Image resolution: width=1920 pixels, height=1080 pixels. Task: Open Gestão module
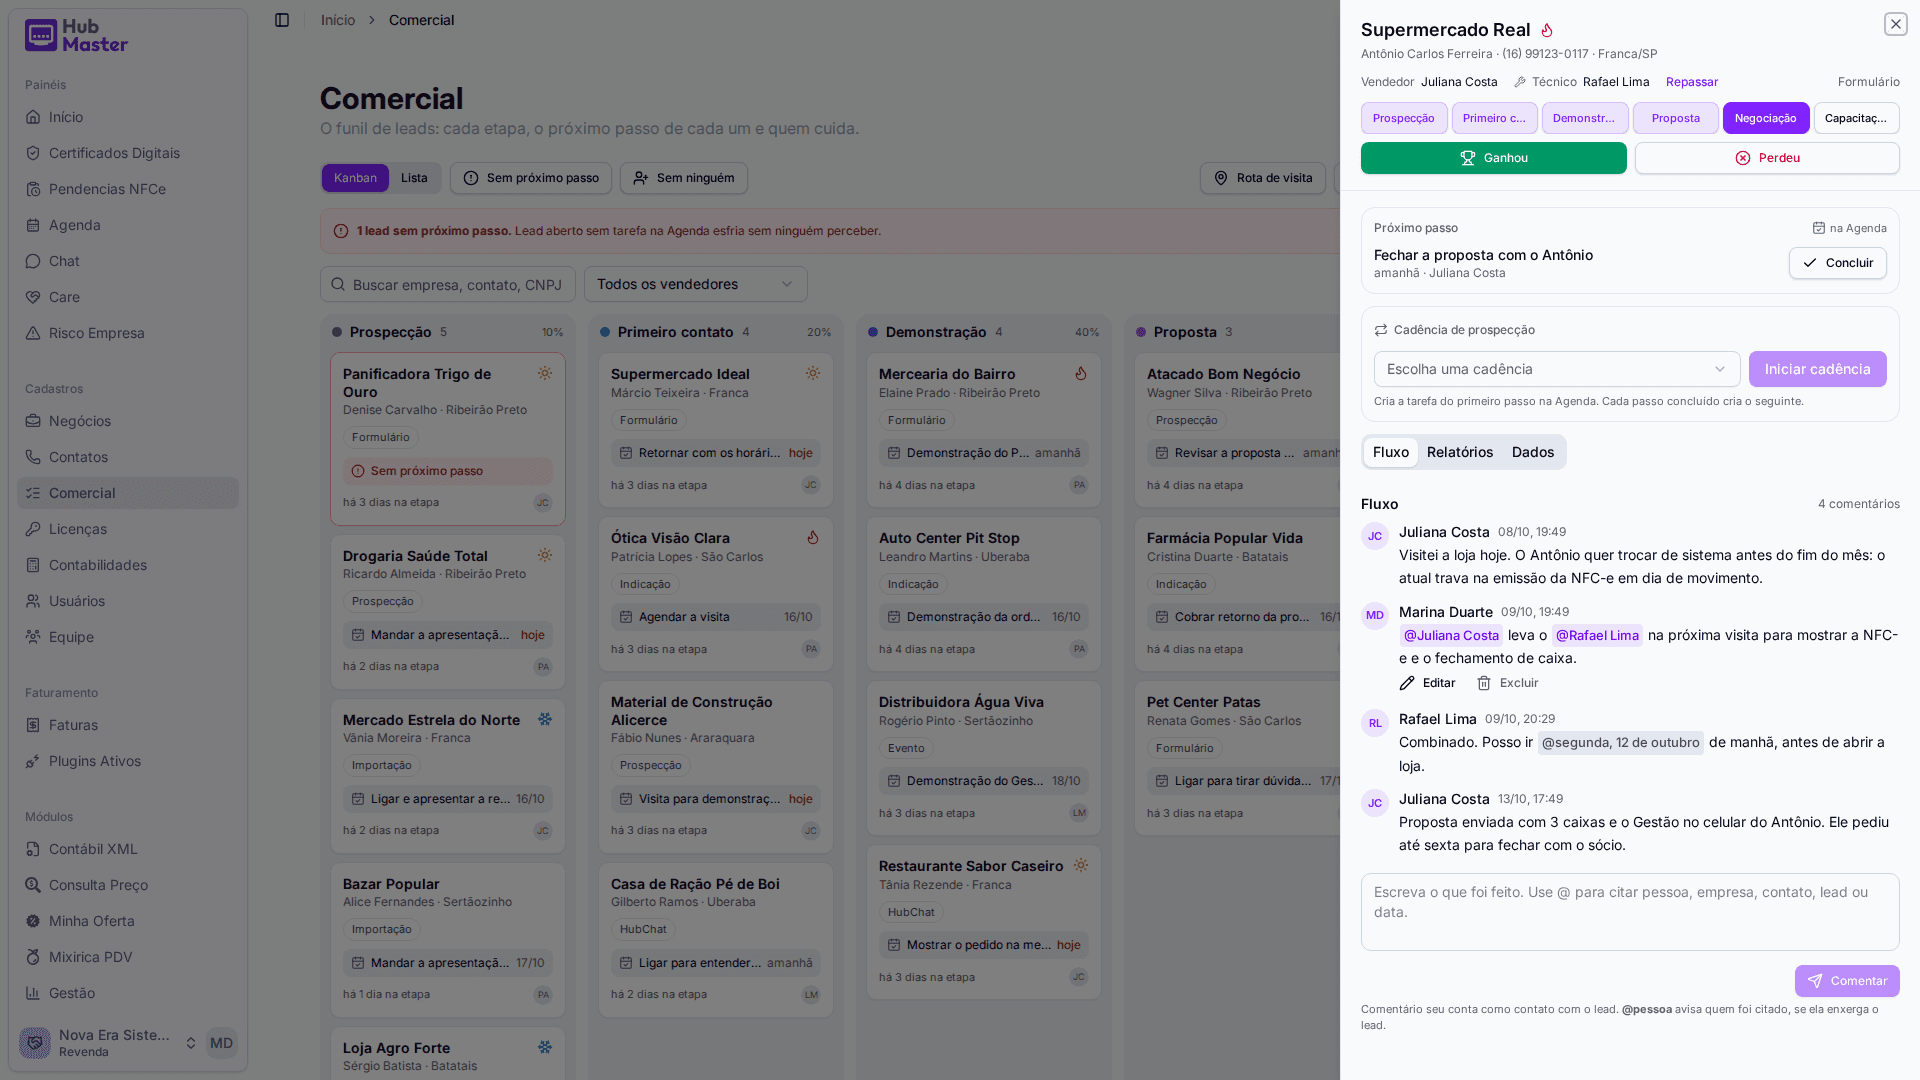point(128,993)
